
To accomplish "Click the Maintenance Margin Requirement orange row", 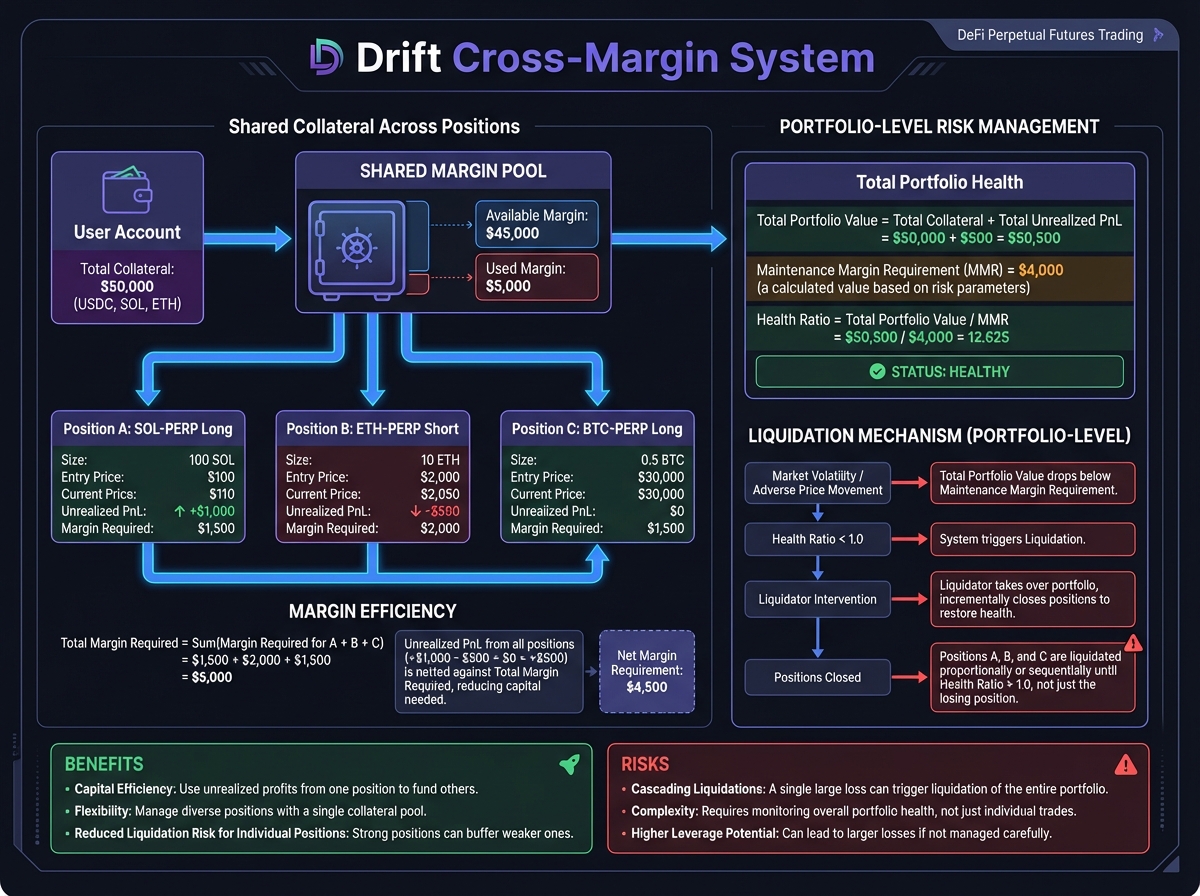I will pyautogui.click(x=939, y=279).
